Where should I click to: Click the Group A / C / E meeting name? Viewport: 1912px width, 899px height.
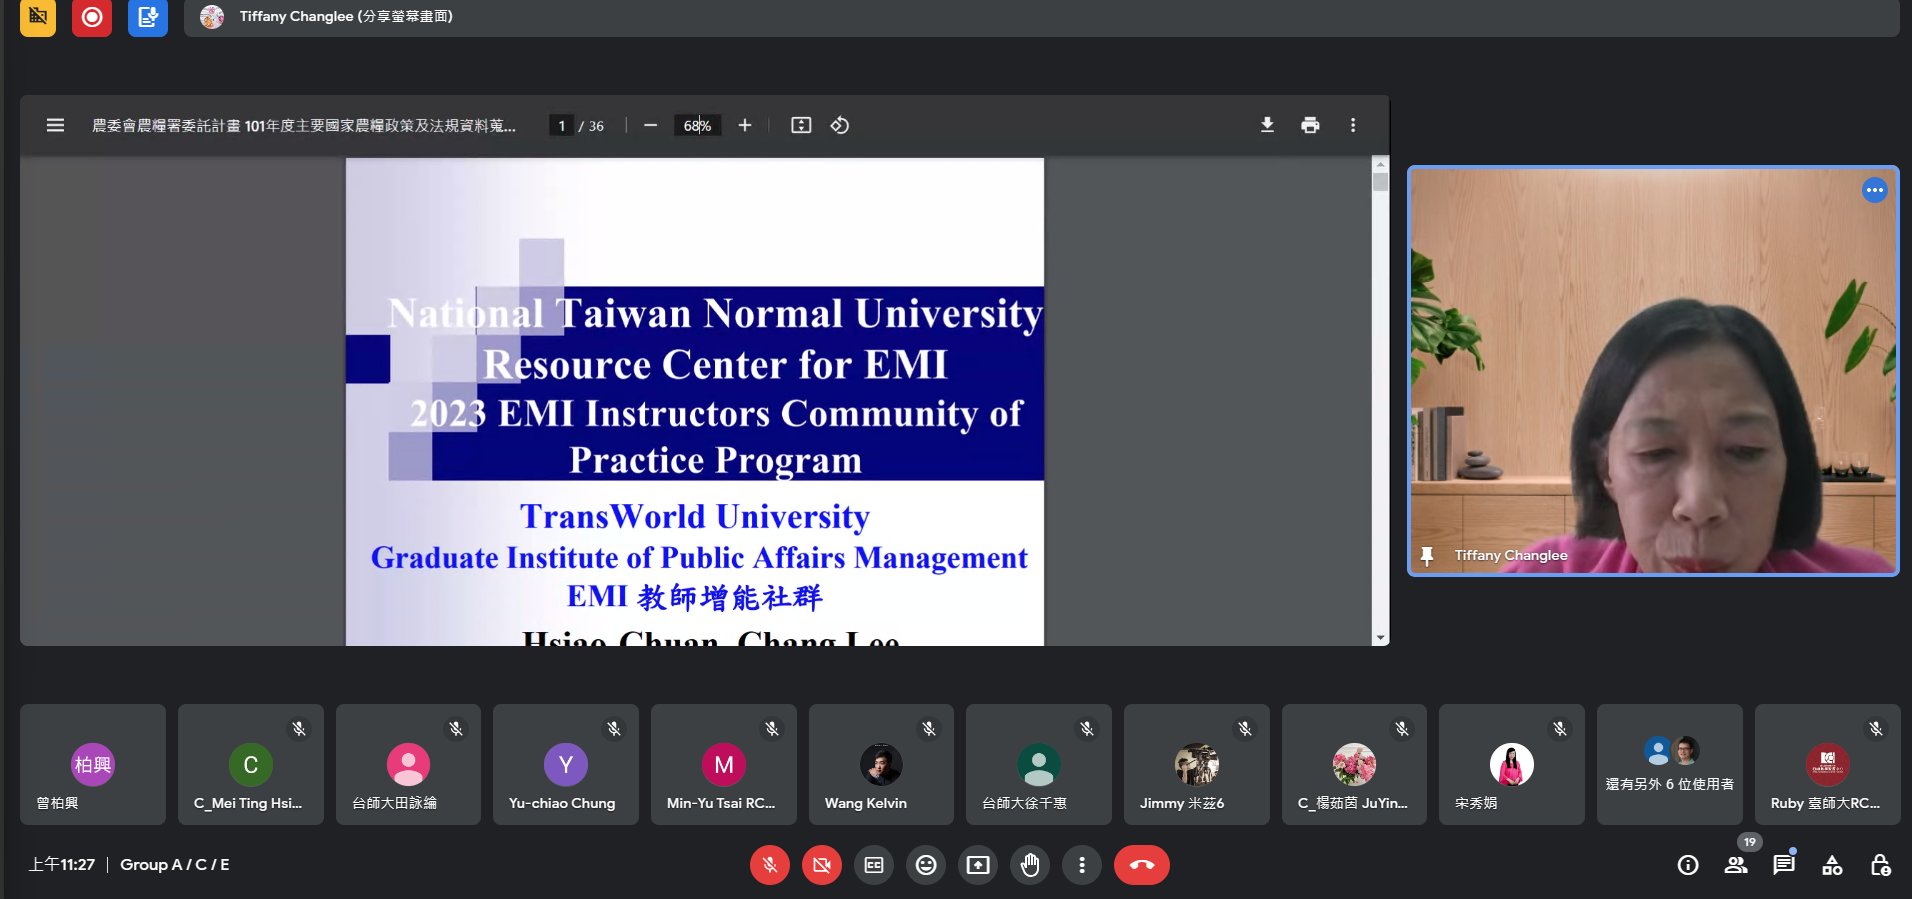[175, 865]
